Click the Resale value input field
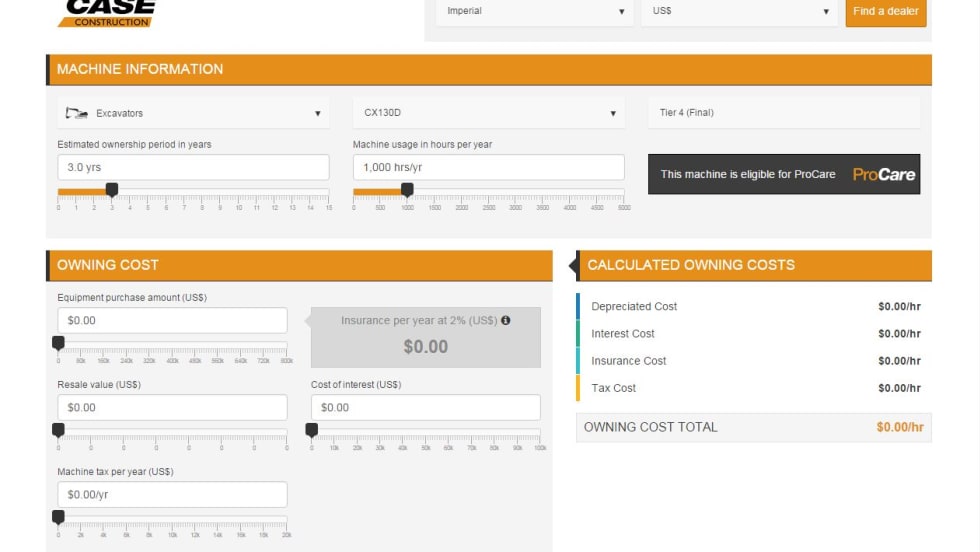The width and height of the screenshot is (980, 552). point(172,407)
